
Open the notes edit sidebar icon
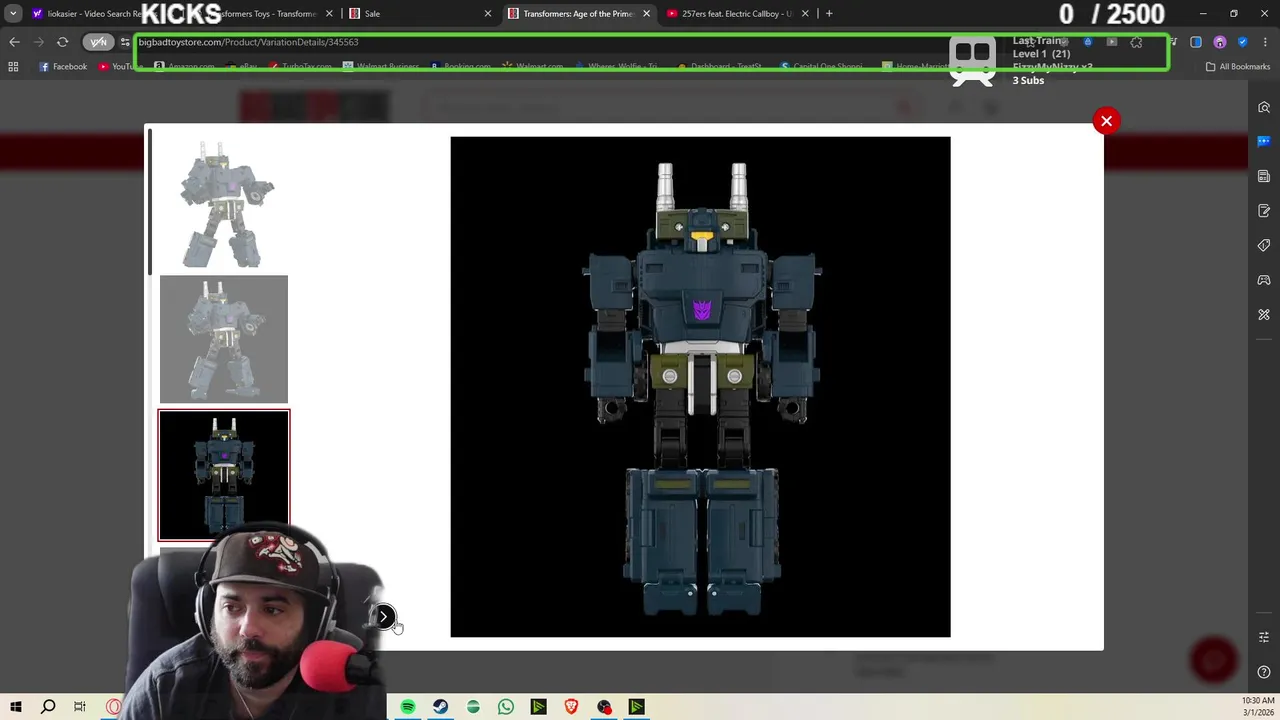[x=1264, y=211]
